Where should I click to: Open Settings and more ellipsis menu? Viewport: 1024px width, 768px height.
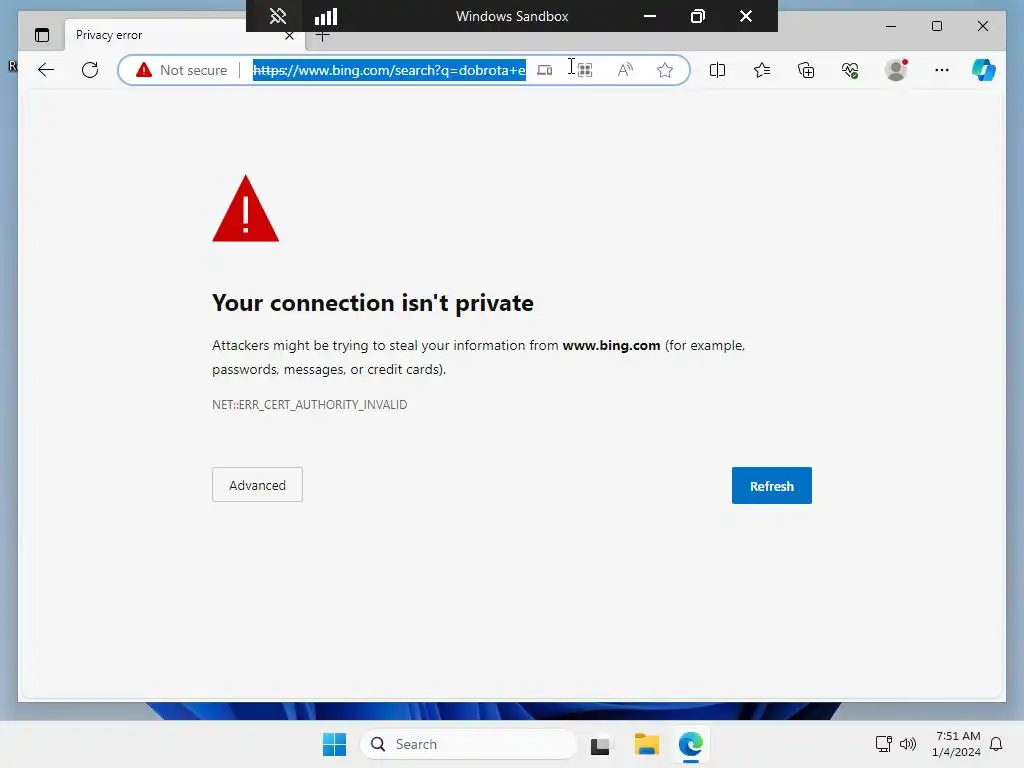942,70
